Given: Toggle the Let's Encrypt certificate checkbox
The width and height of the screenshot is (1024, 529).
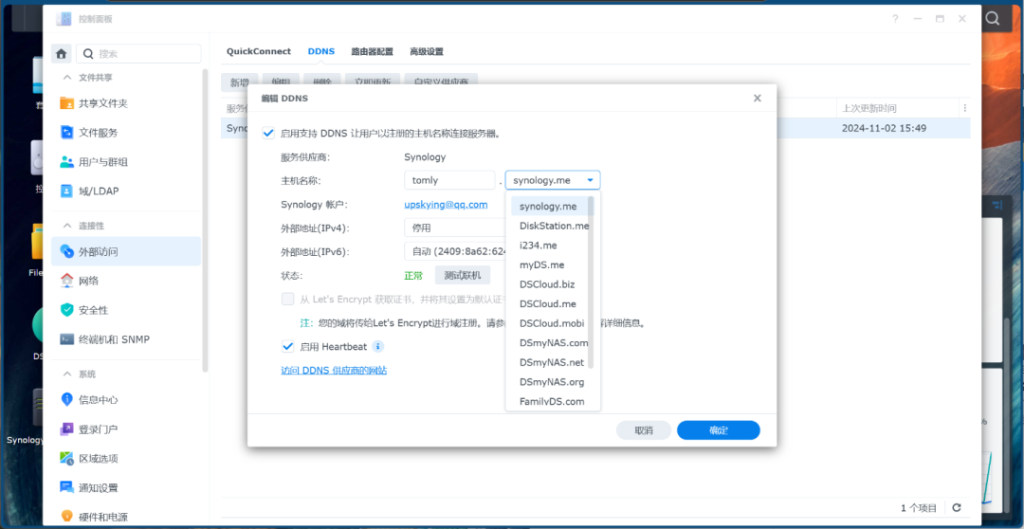Looking at the screenshot, I should point(287,299).
